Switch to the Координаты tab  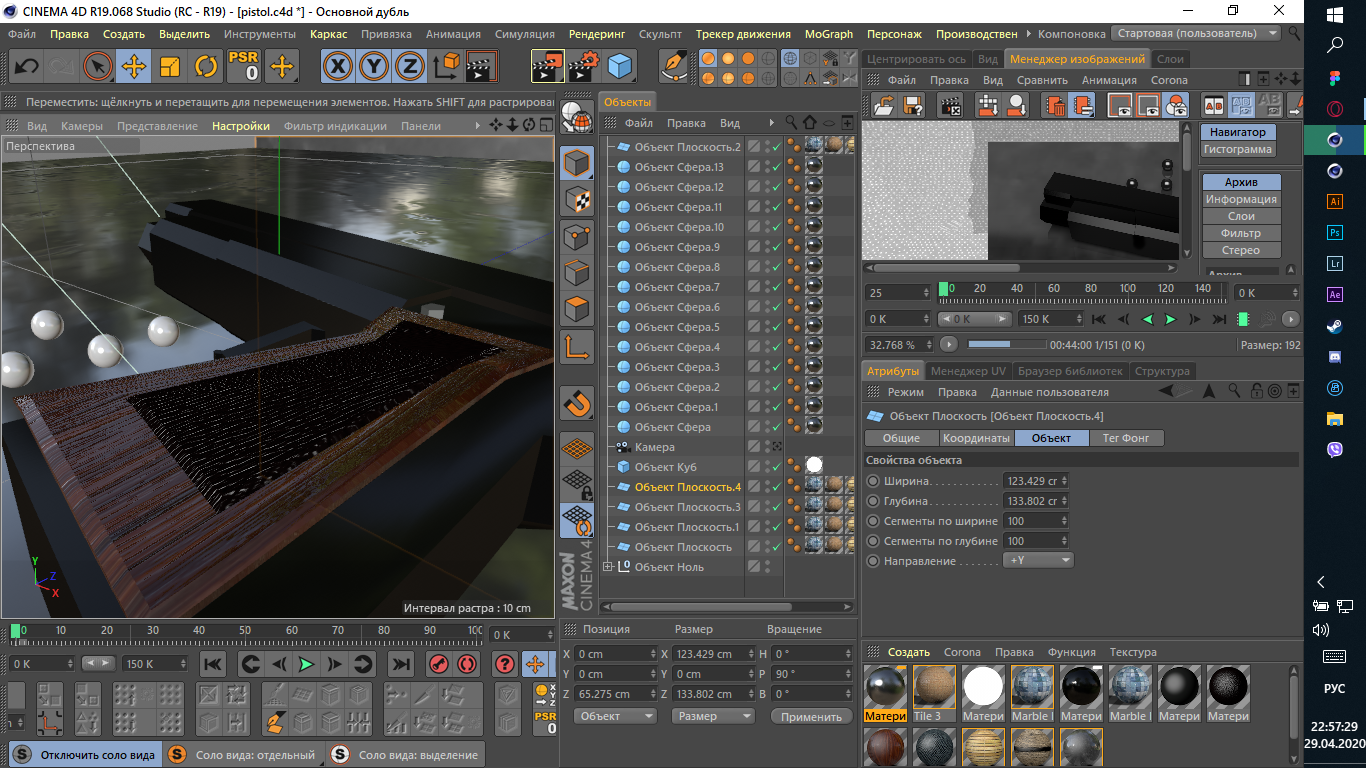[976, 438]
